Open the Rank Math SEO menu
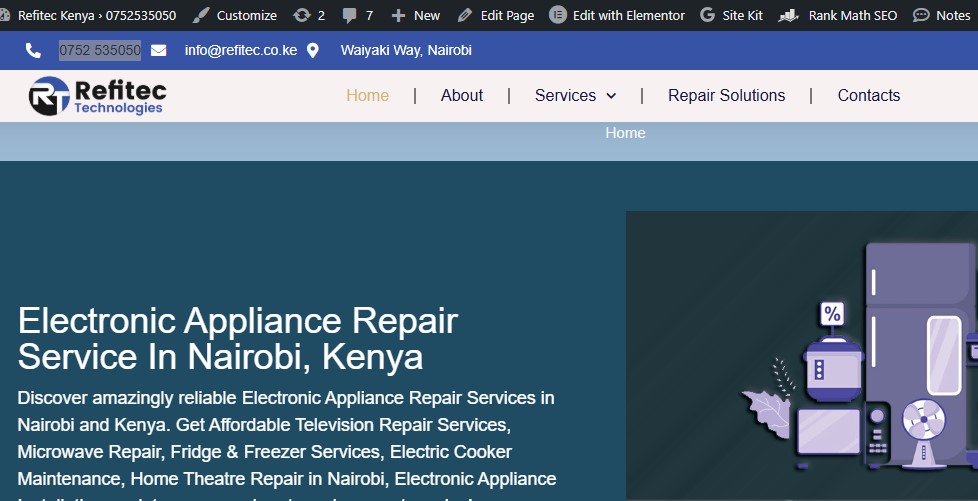This screenshot has width=978, height=501. coord(853,15)
